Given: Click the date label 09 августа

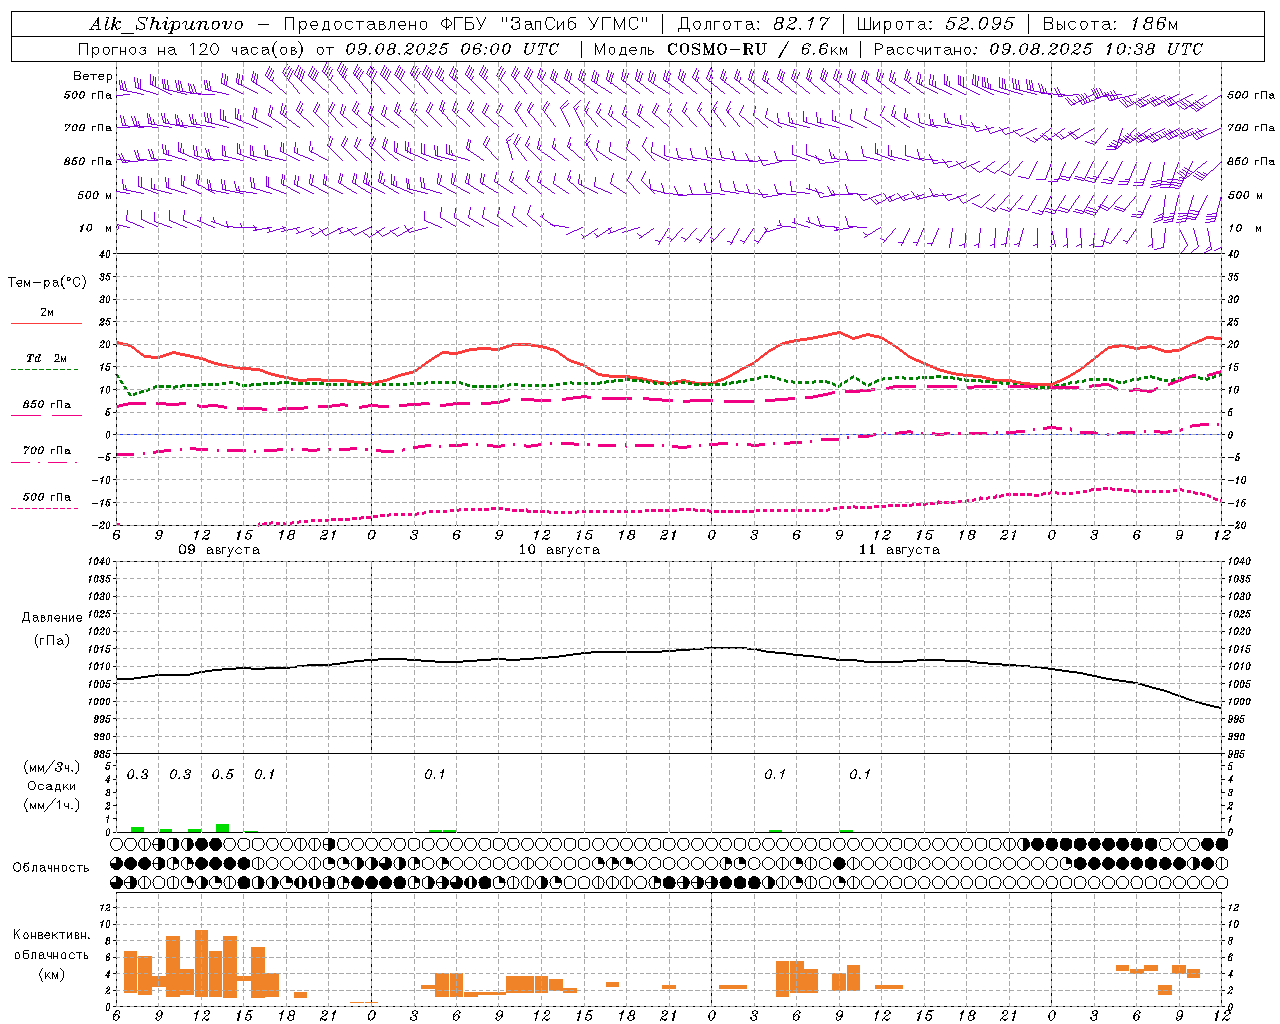Looking at the screenshot, I should [219, 550].
